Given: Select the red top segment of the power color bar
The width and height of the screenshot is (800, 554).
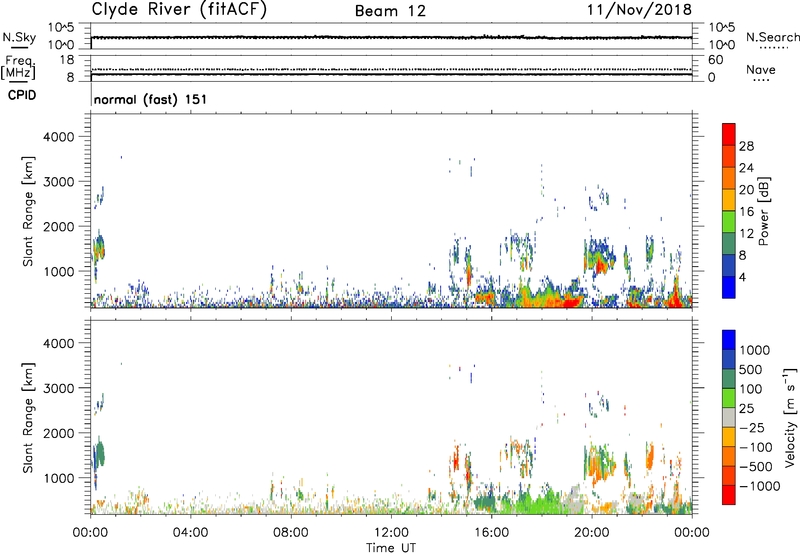Looking at the screenshot, I should (729, 134).
